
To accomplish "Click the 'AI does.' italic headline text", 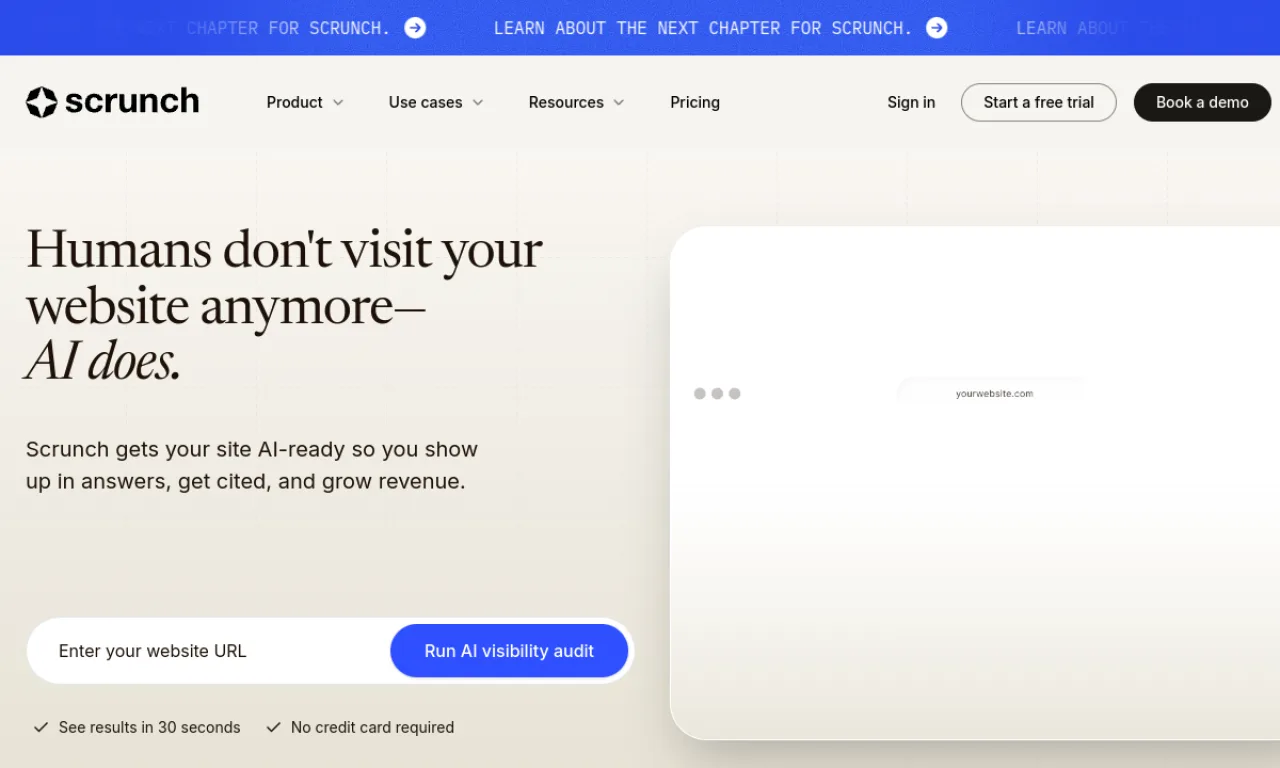I will click(x=103, y=361).
